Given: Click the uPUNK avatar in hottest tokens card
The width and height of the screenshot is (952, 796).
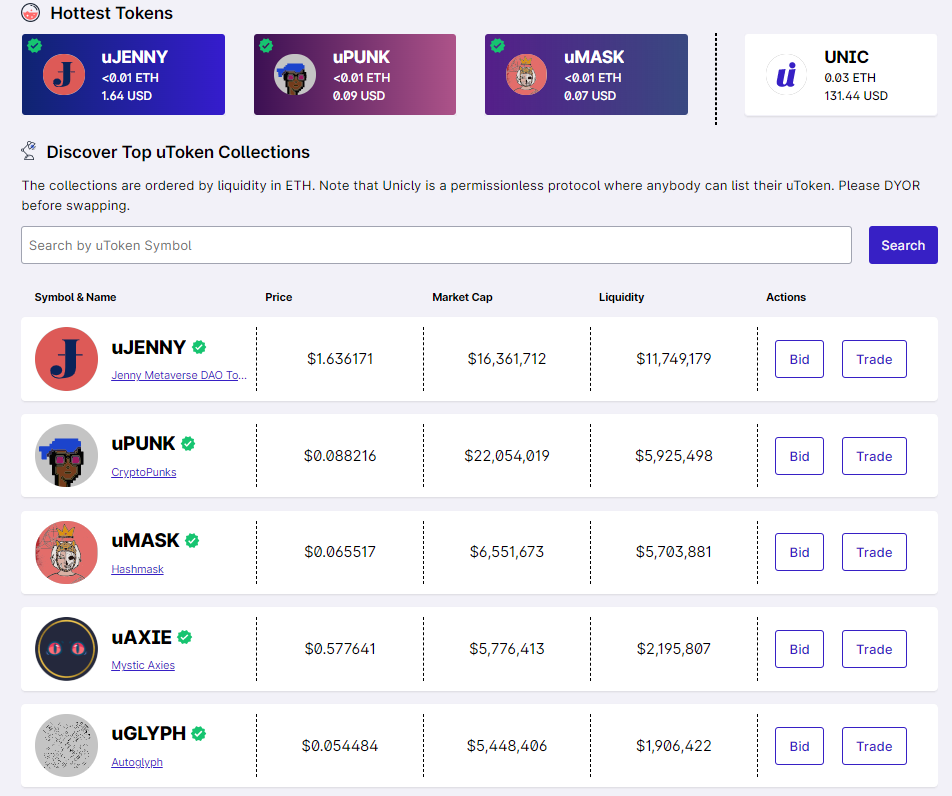Looking at the screenshot, I should [295, 75].
